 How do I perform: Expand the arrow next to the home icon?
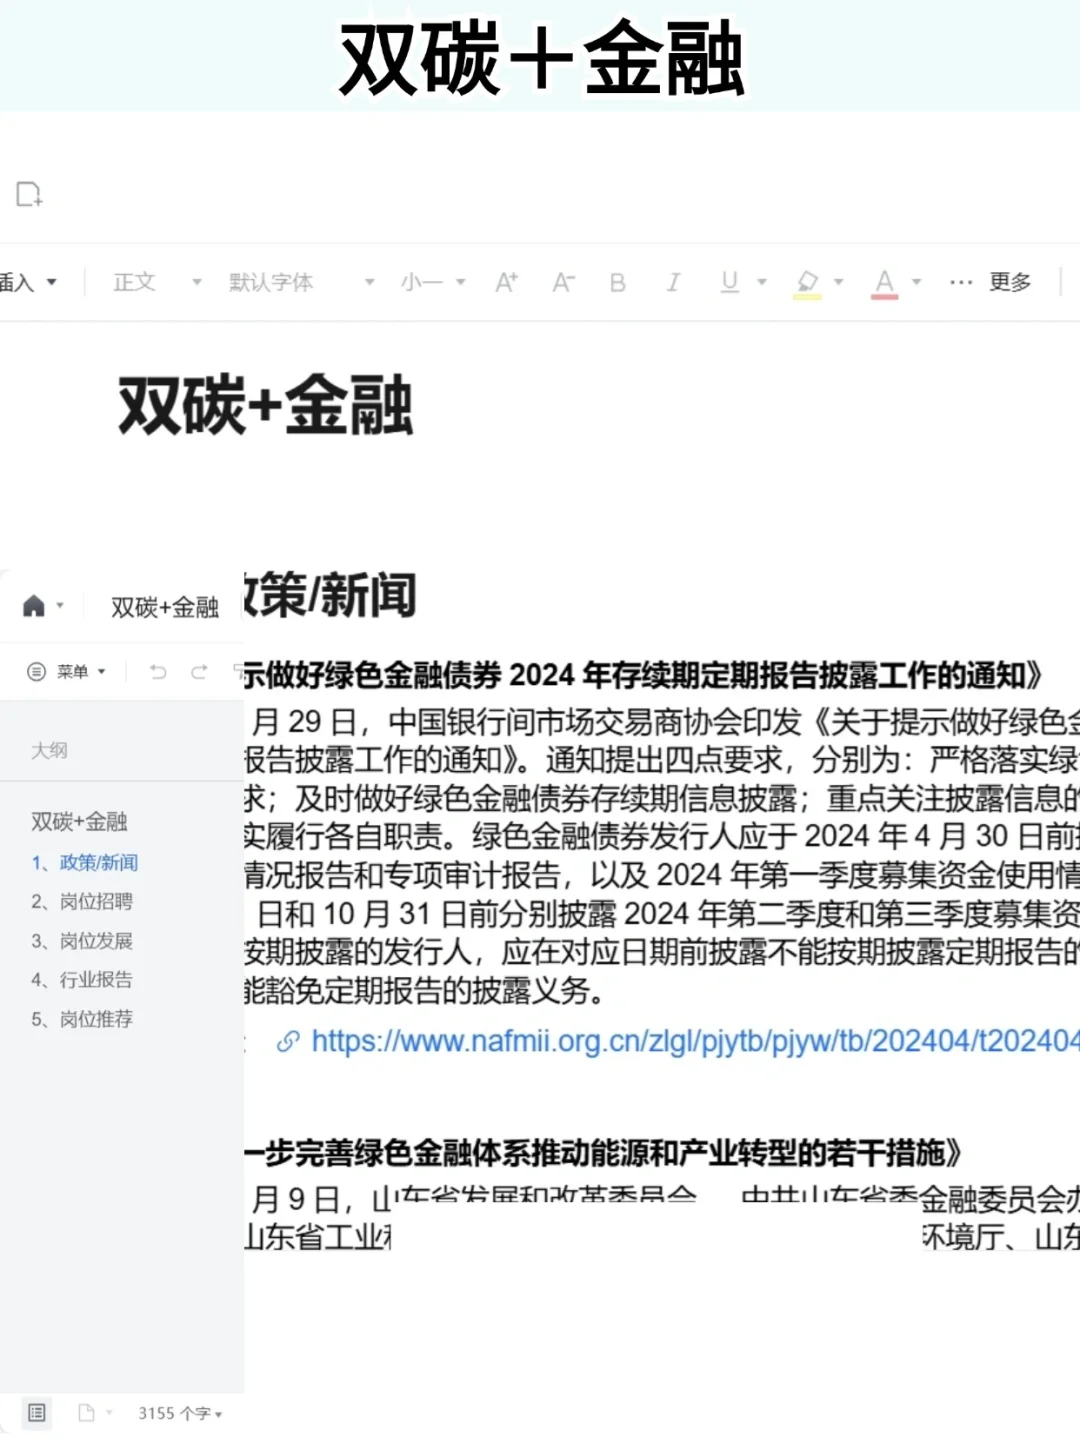pyautogui.click(x=60, y=606)
